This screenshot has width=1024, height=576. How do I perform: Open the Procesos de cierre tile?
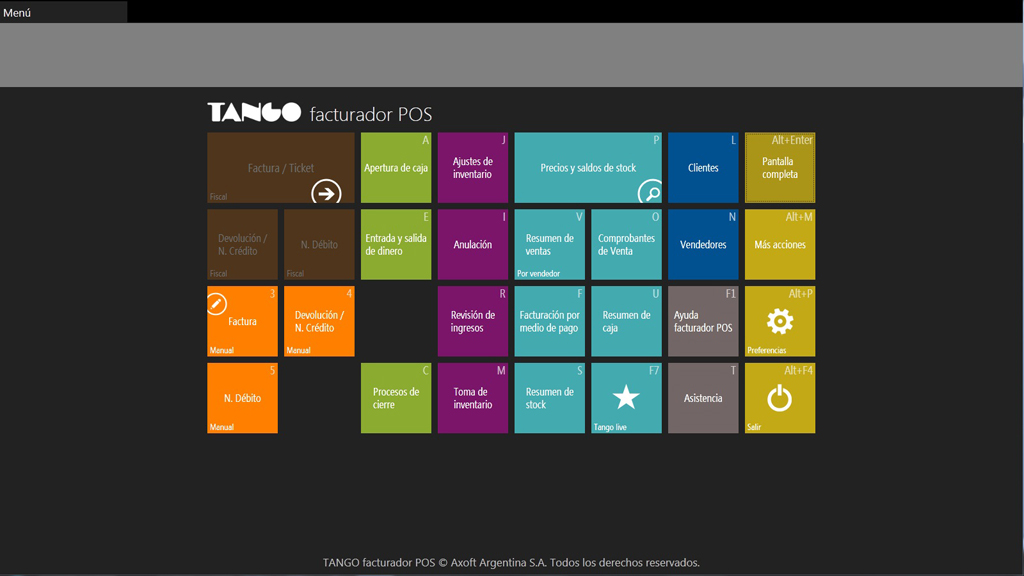396,398
